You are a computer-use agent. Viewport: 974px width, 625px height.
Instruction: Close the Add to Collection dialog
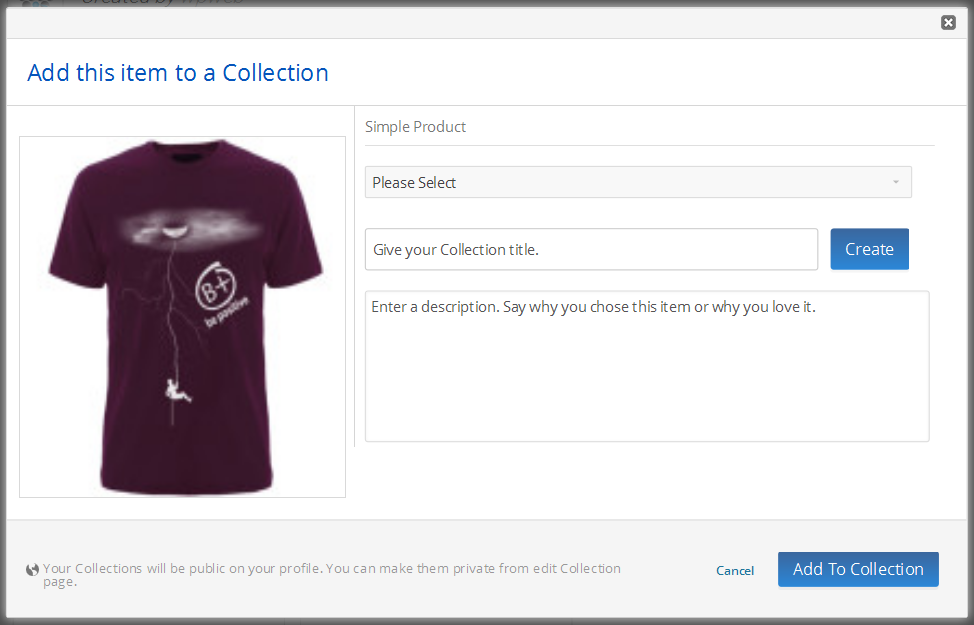click(948, 23)
